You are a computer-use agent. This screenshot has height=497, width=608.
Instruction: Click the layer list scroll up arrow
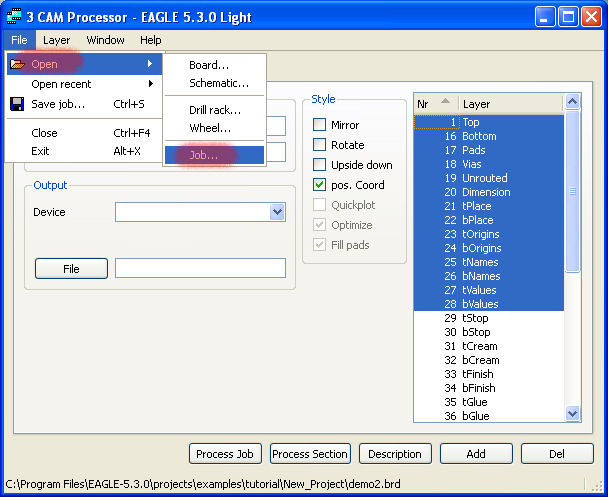coord(572,102)
